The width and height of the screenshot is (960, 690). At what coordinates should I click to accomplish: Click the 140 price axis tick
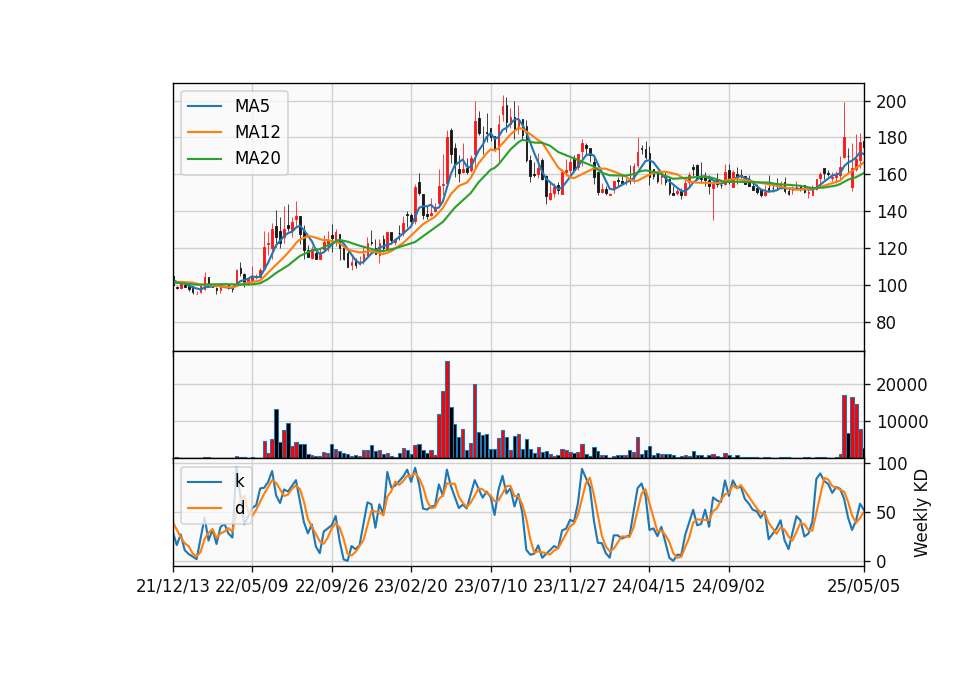point(891,212)
